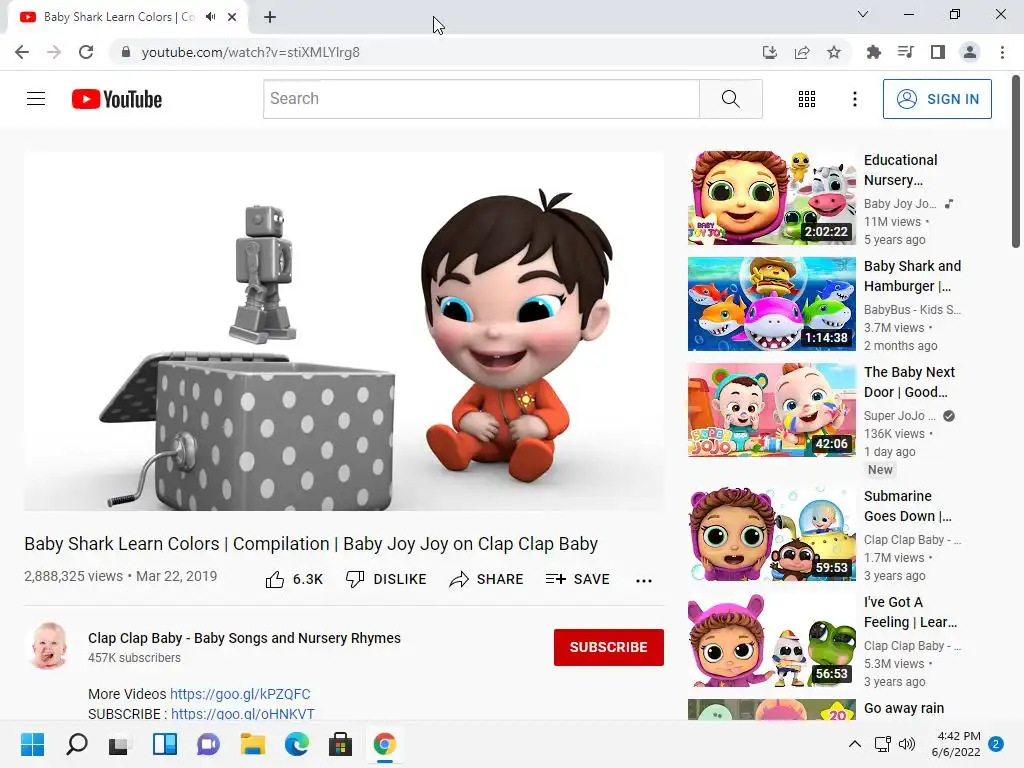Launch Microsoft Edge from taskbar

296,744
